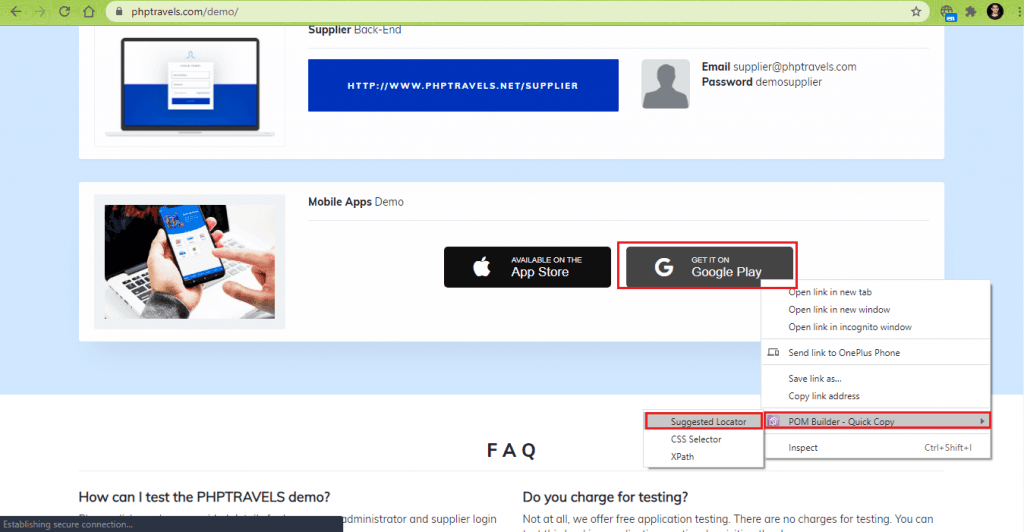Click the Mobile Apps Demo heading

pyautogui.click(x=356, y=202)
